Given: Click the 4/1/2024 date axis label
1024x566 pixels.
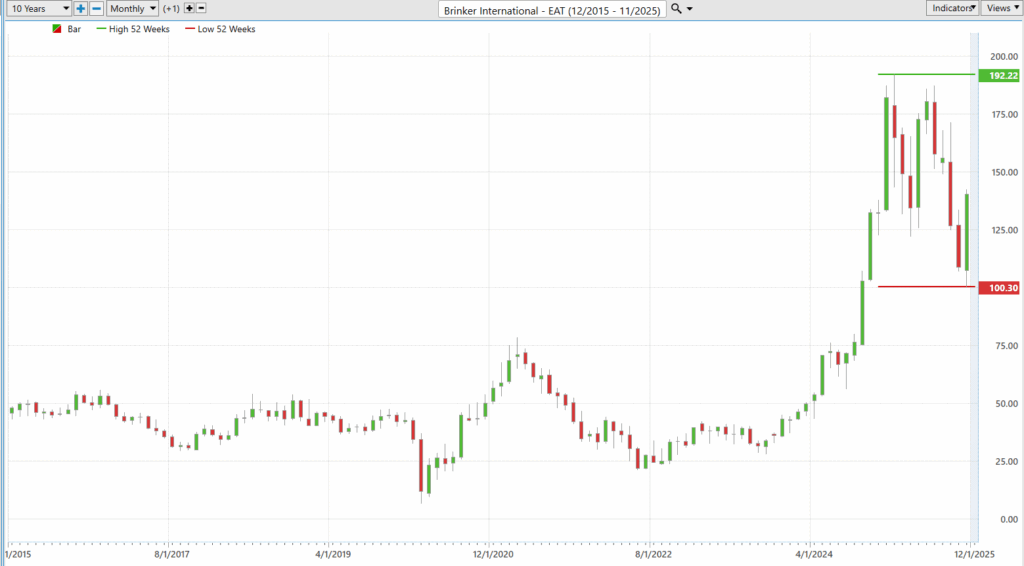Looking at the screenshot, I should (x=814, y=554).
